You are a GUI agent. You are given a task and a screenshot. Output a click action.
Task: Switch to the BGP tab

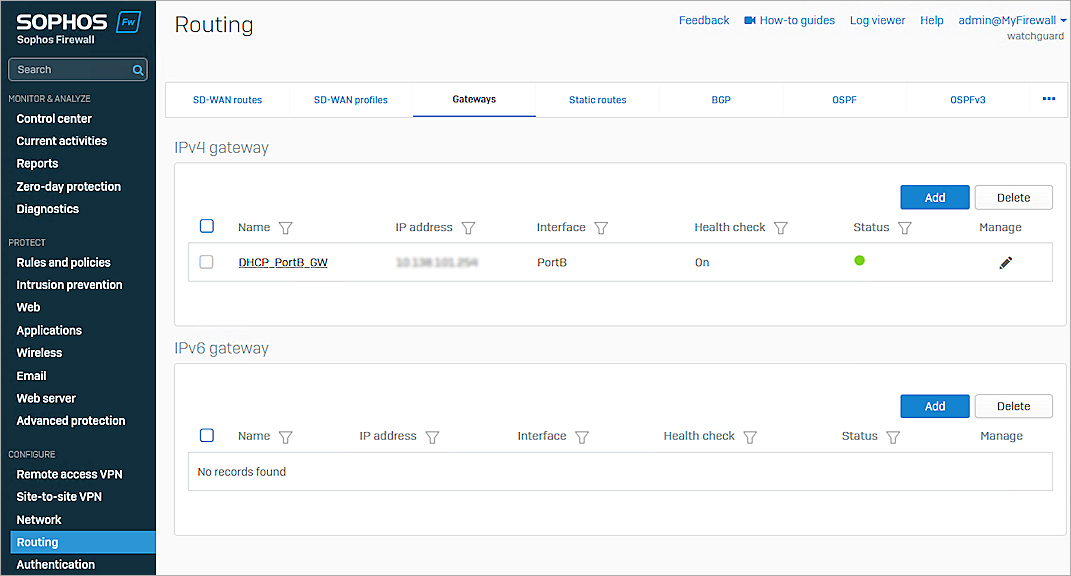tap(721, 99)
